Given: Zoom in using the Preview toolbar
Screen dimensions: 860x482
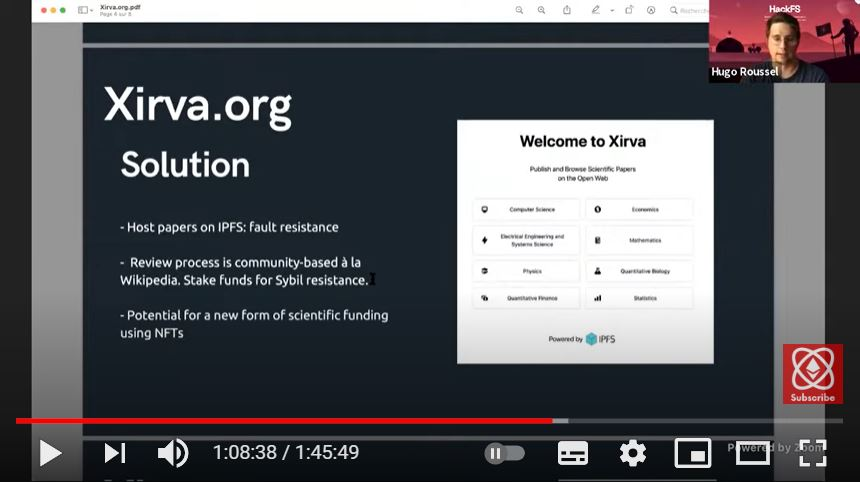Looking at the screenshot, I should 541,10.
